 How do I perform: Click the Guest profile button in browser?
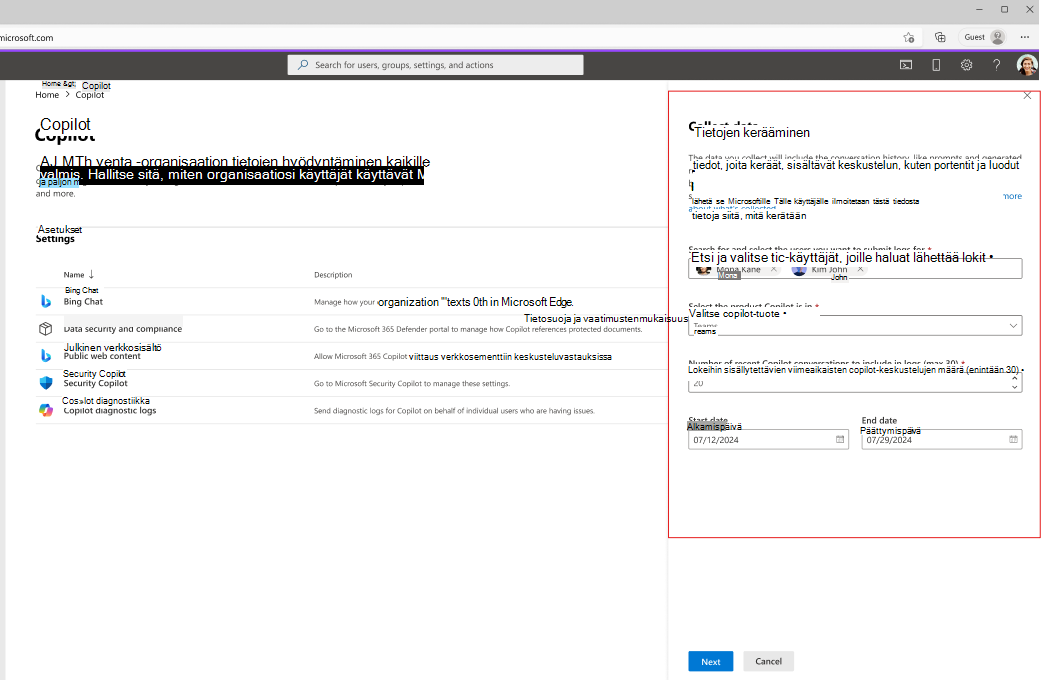pos(984,37)
